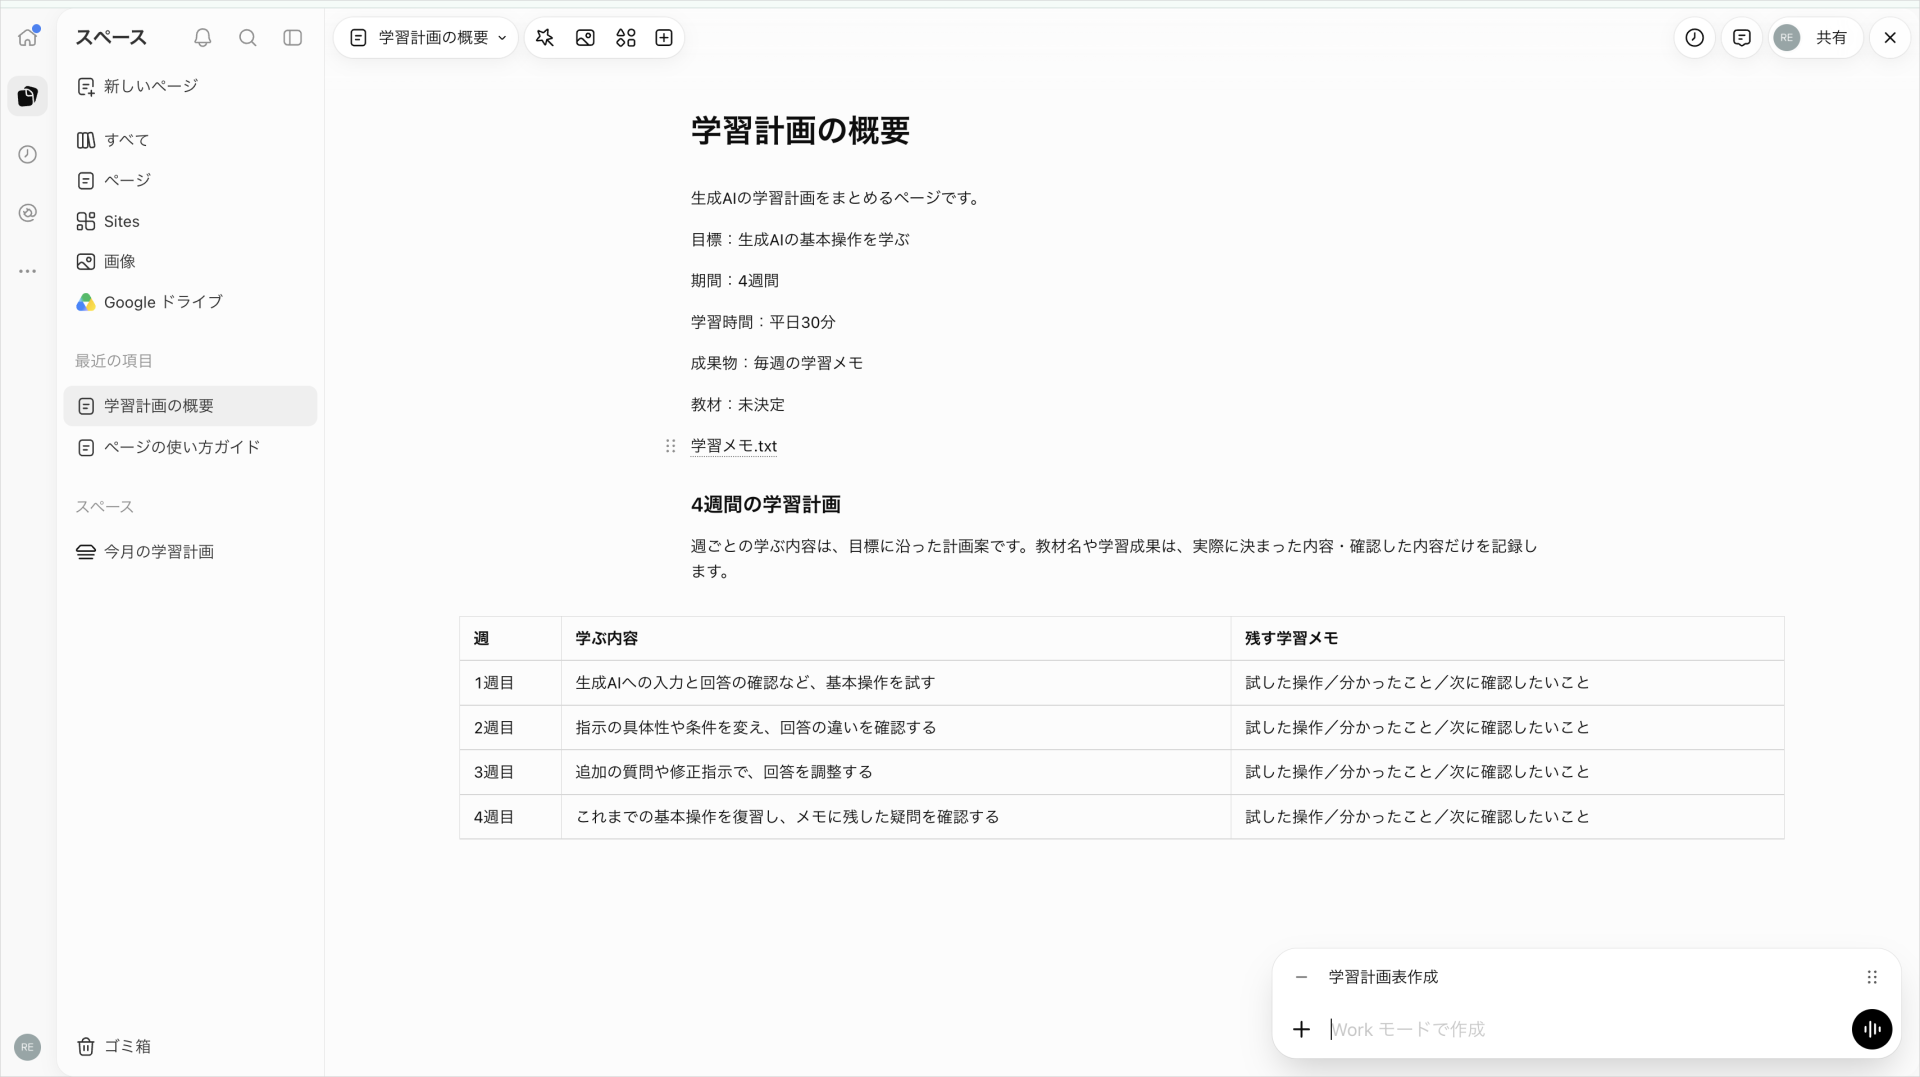Open the clock icon in left rail
Viewport: 1920px width, 1077px height.
point(28,154)
